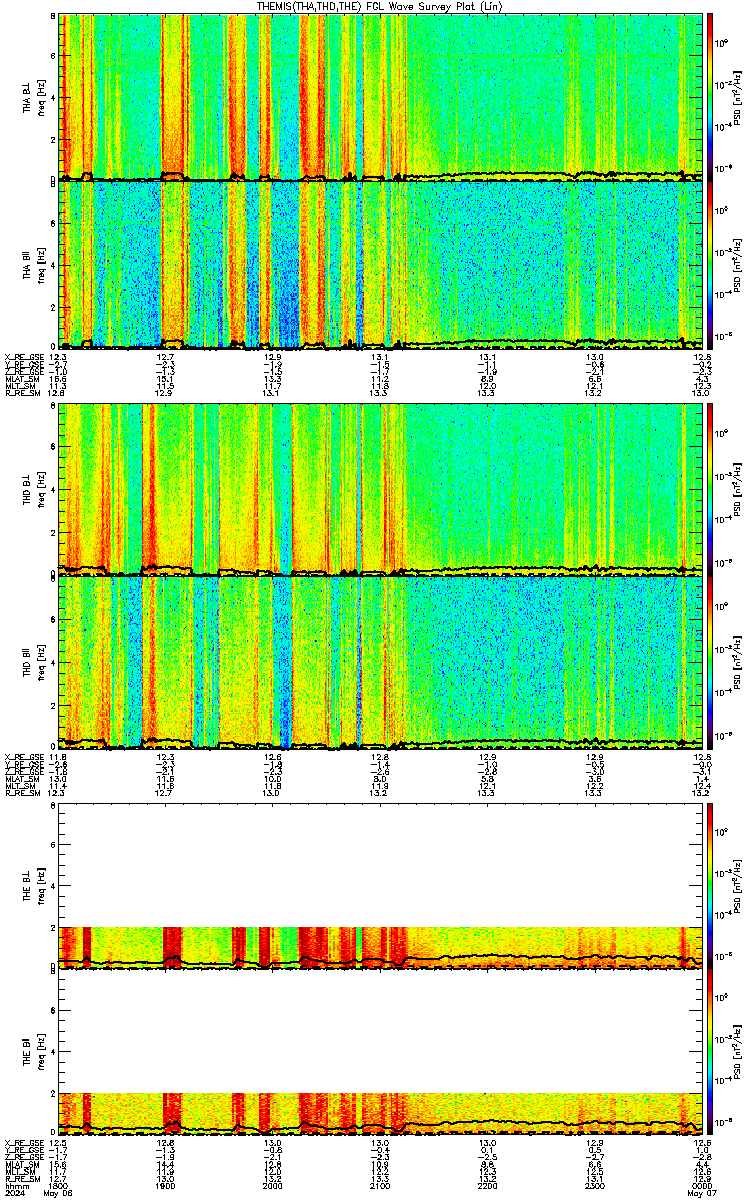
Task: Click the 2024 year label
Action: pyautogui.click(x=14, y=1194)
